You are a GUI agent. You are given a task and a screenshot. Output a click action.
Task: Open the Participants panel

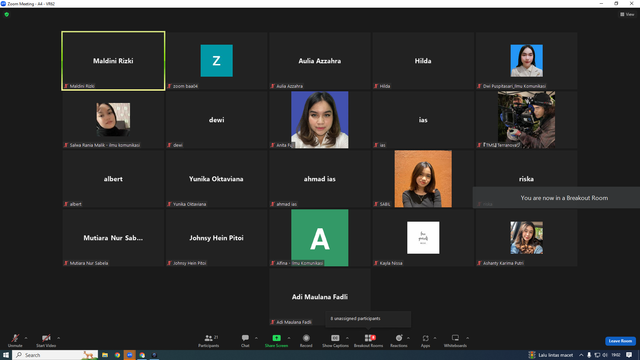pyautogui.click(x=209, y=340)
